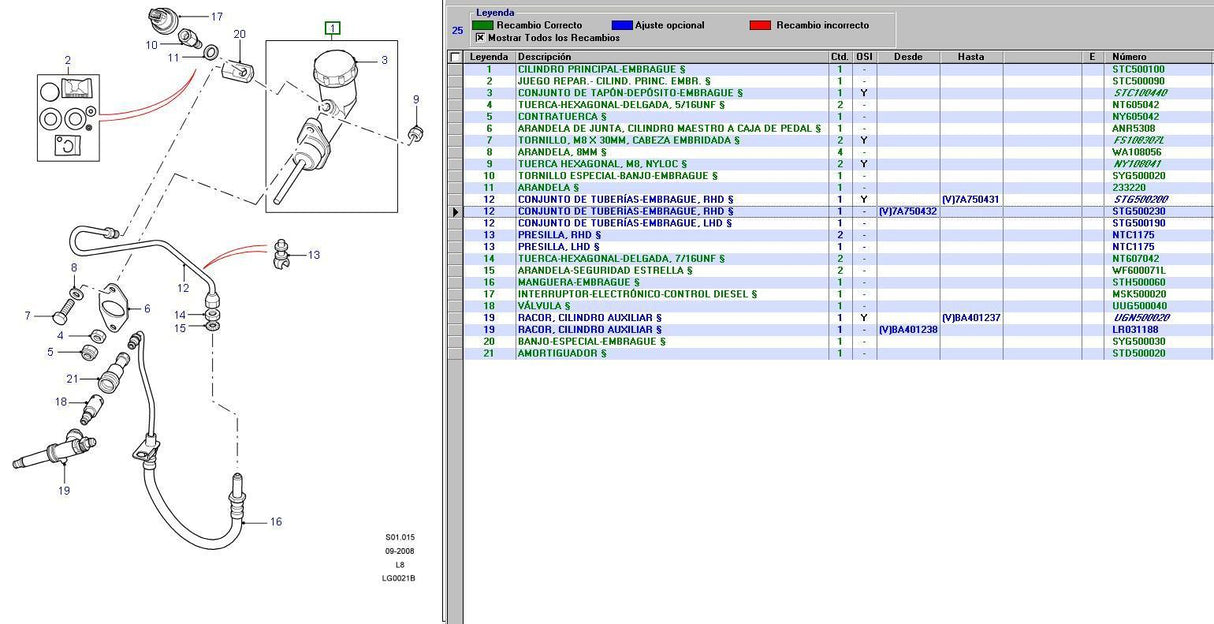The width and height of the screenshot is (1214, 624).
Task: Click callout 6 beside the gasket
Action: tap(146, 309)
